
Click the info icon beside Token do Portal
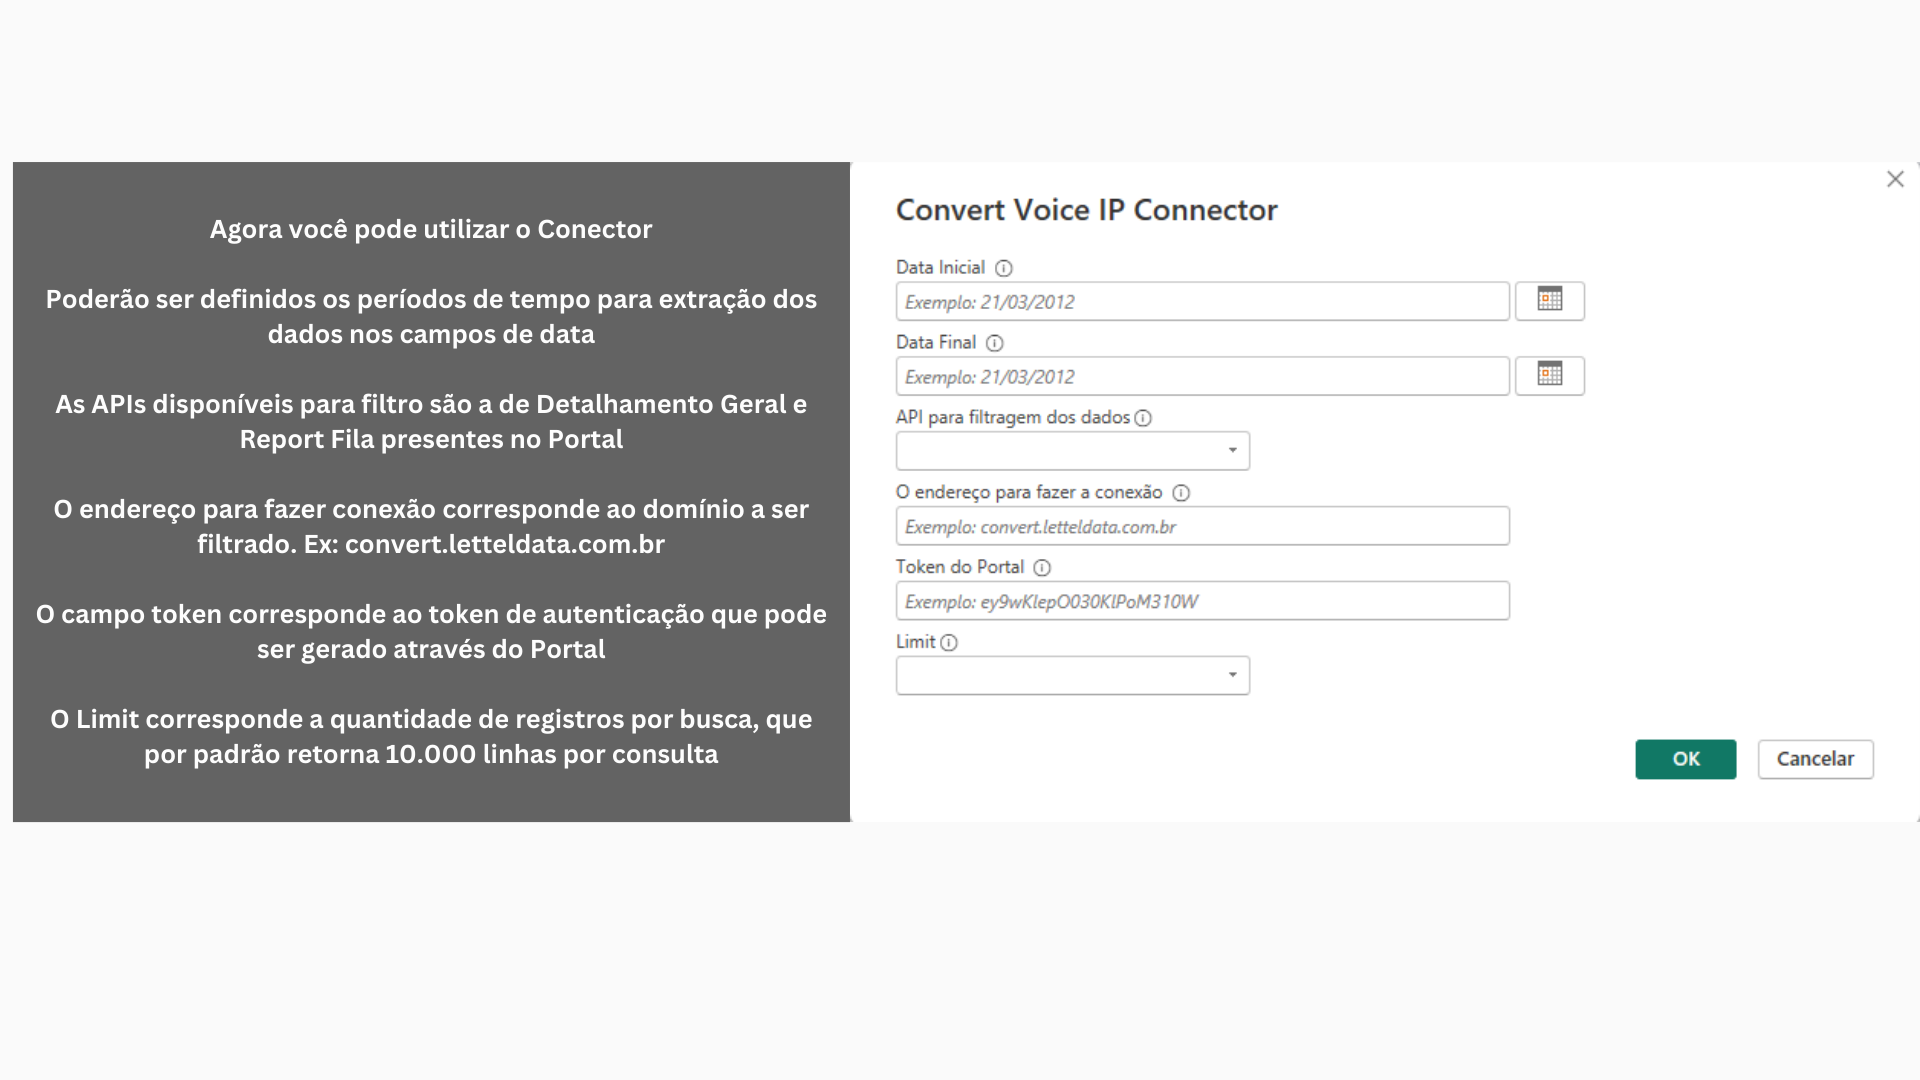click(x=1042, y=568)
